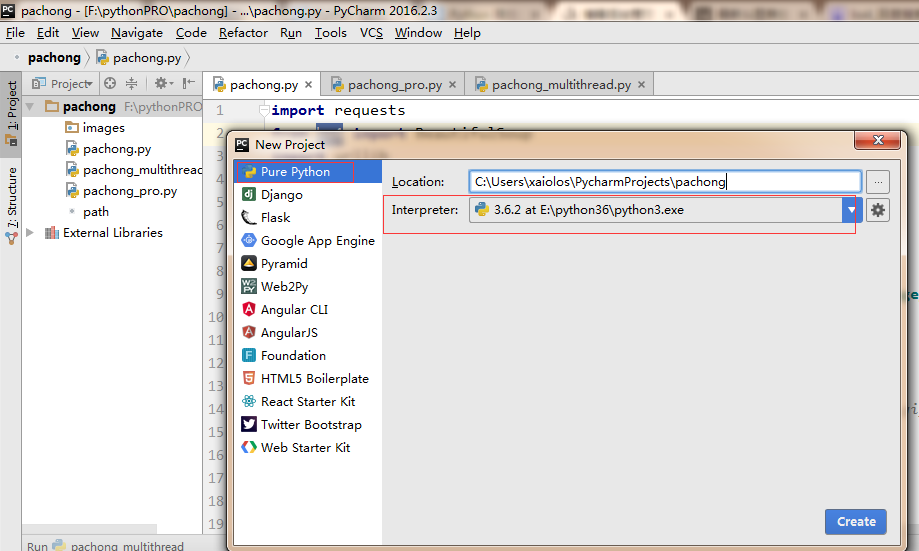919x551 pixels.
Task: Click Run tool window label at bottom
Action: pos(37,546)
